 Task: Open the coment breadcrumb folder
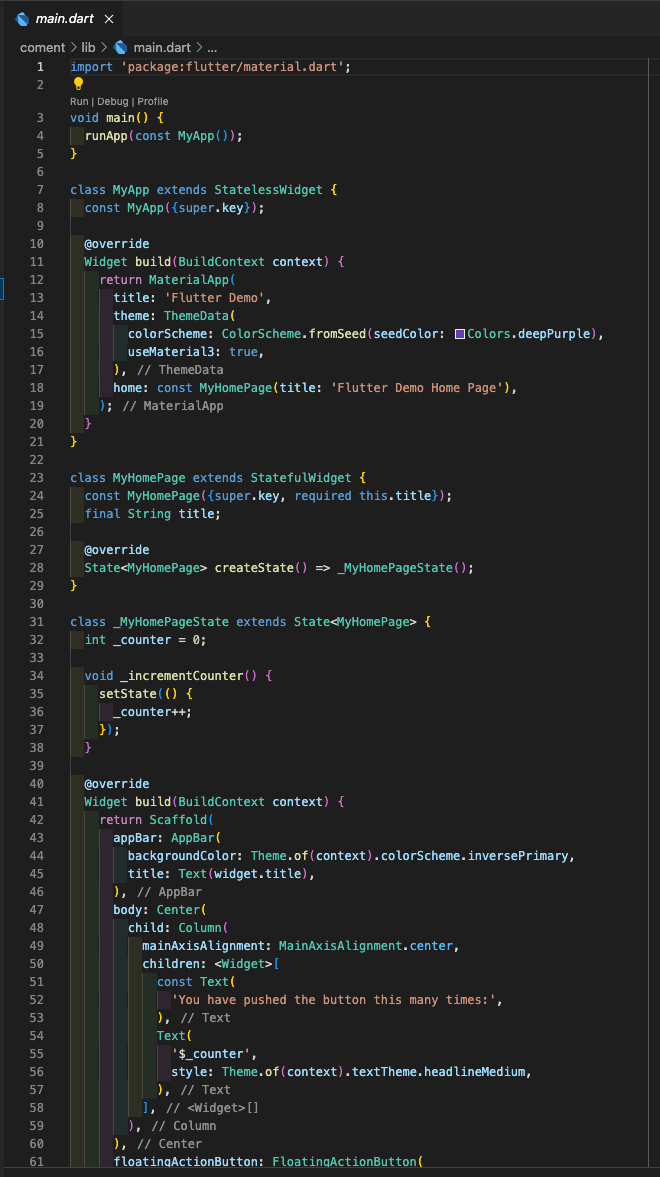point(43,47)
